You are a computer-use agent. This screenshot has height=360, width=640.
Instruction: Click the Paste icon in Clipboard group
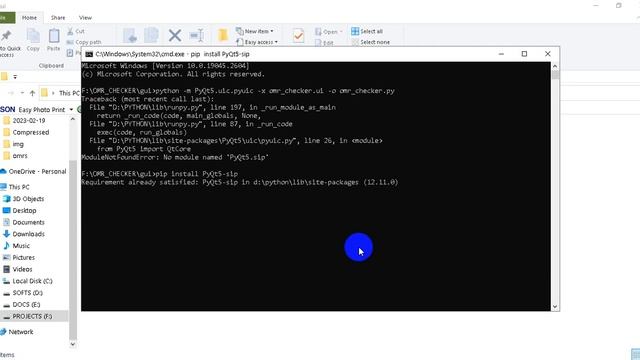click(x=53, y=36)
